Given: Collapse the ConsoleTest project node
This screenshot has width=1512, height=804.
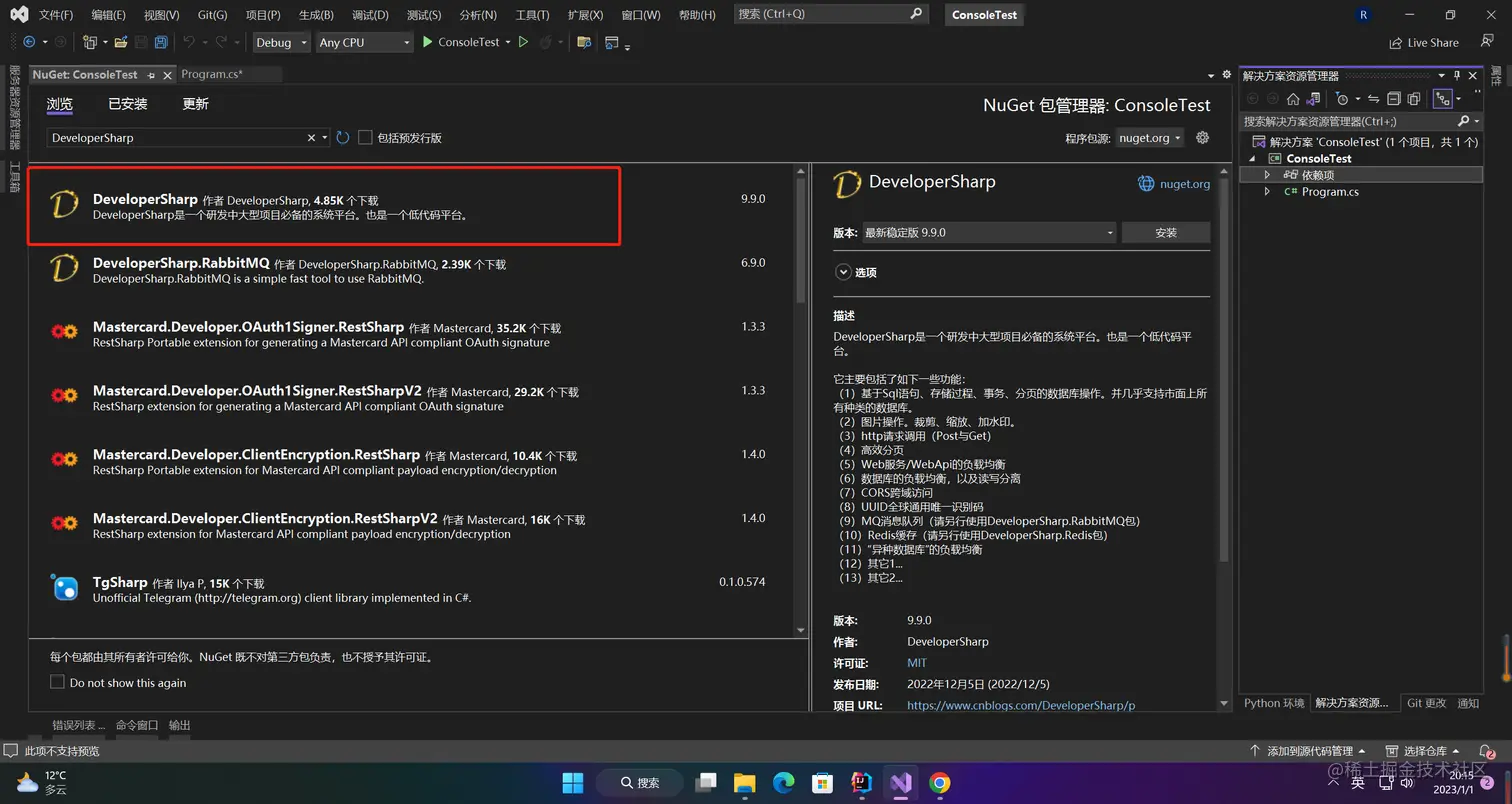Looking at the screenshot, I should click(x=1252, y=159).
